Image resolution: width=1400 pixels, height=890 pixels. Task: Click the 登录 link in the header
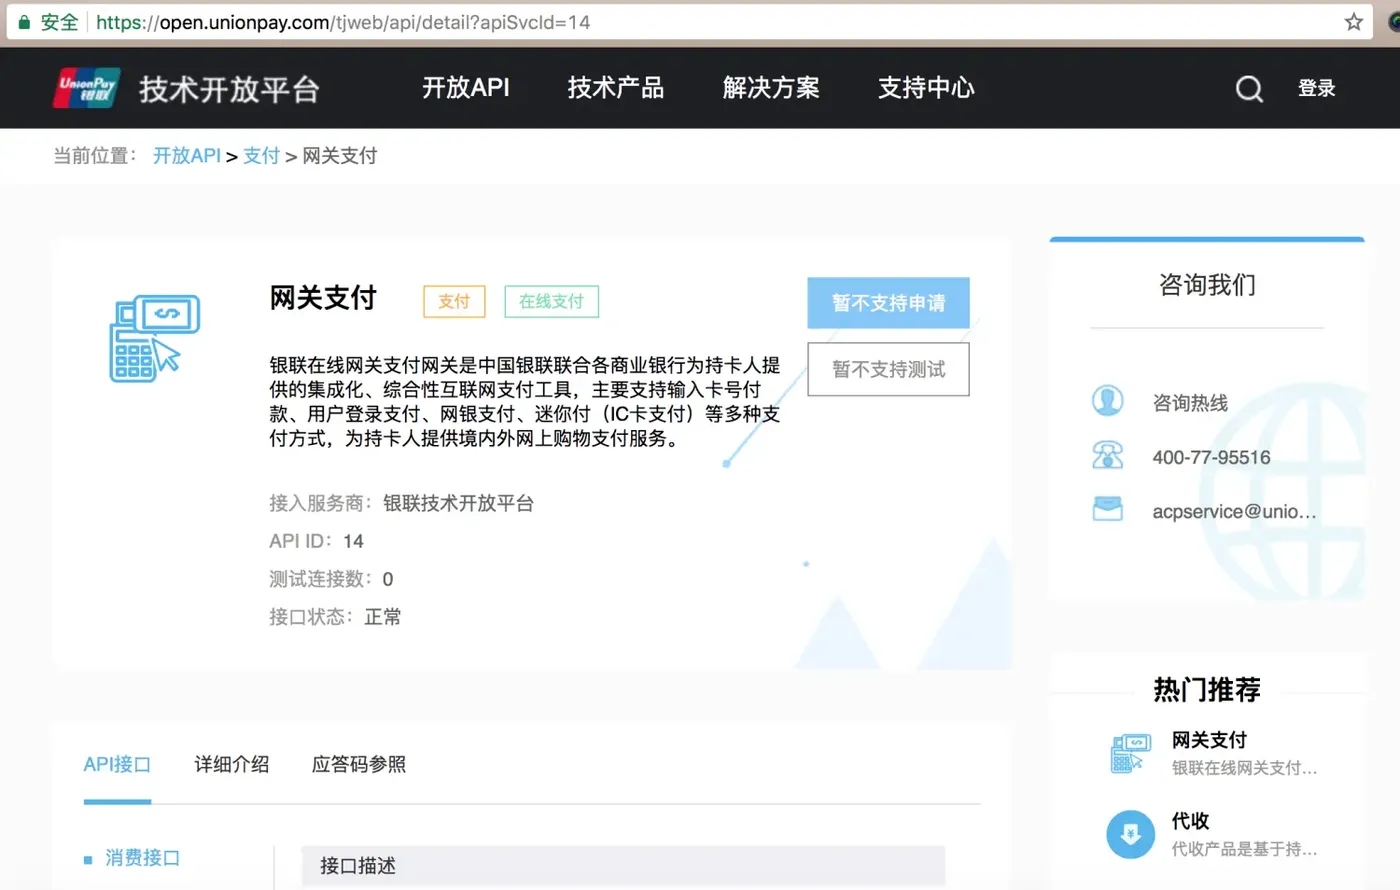(1316, 88)
